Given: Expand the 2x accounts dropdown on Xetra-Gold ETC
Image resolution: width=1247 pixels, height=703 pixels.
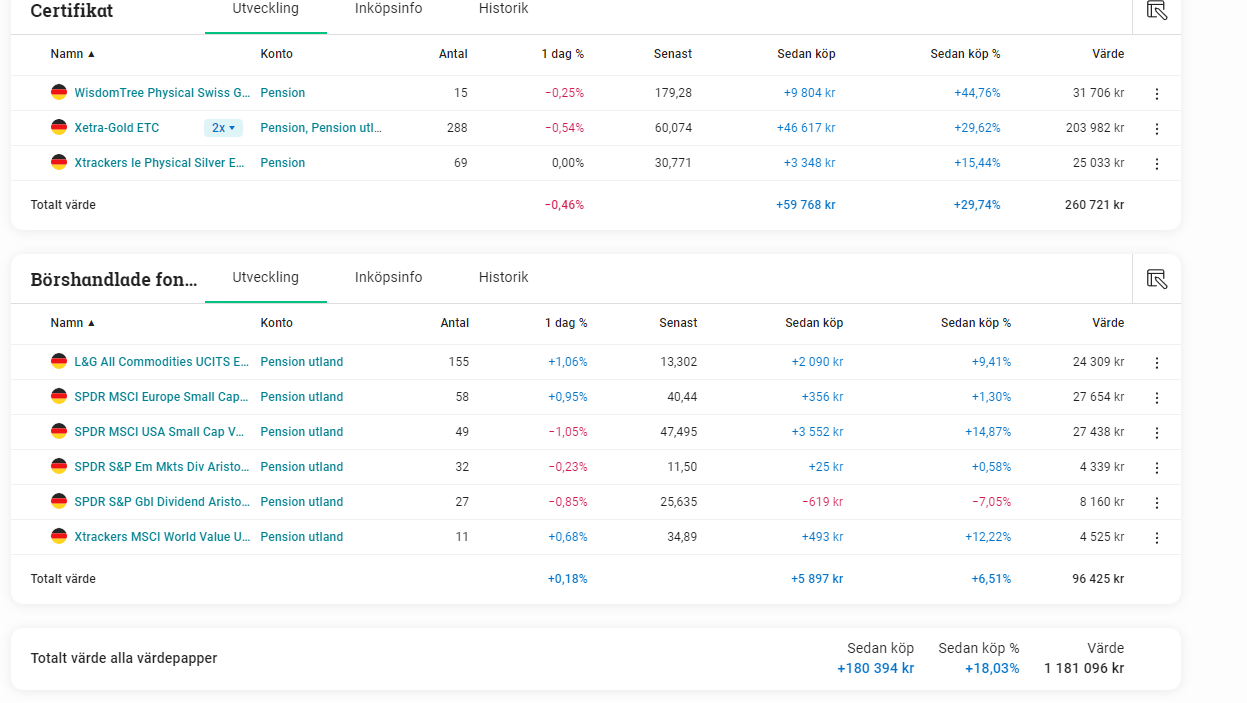Looking at the screenshot, I should coord(224,128).
